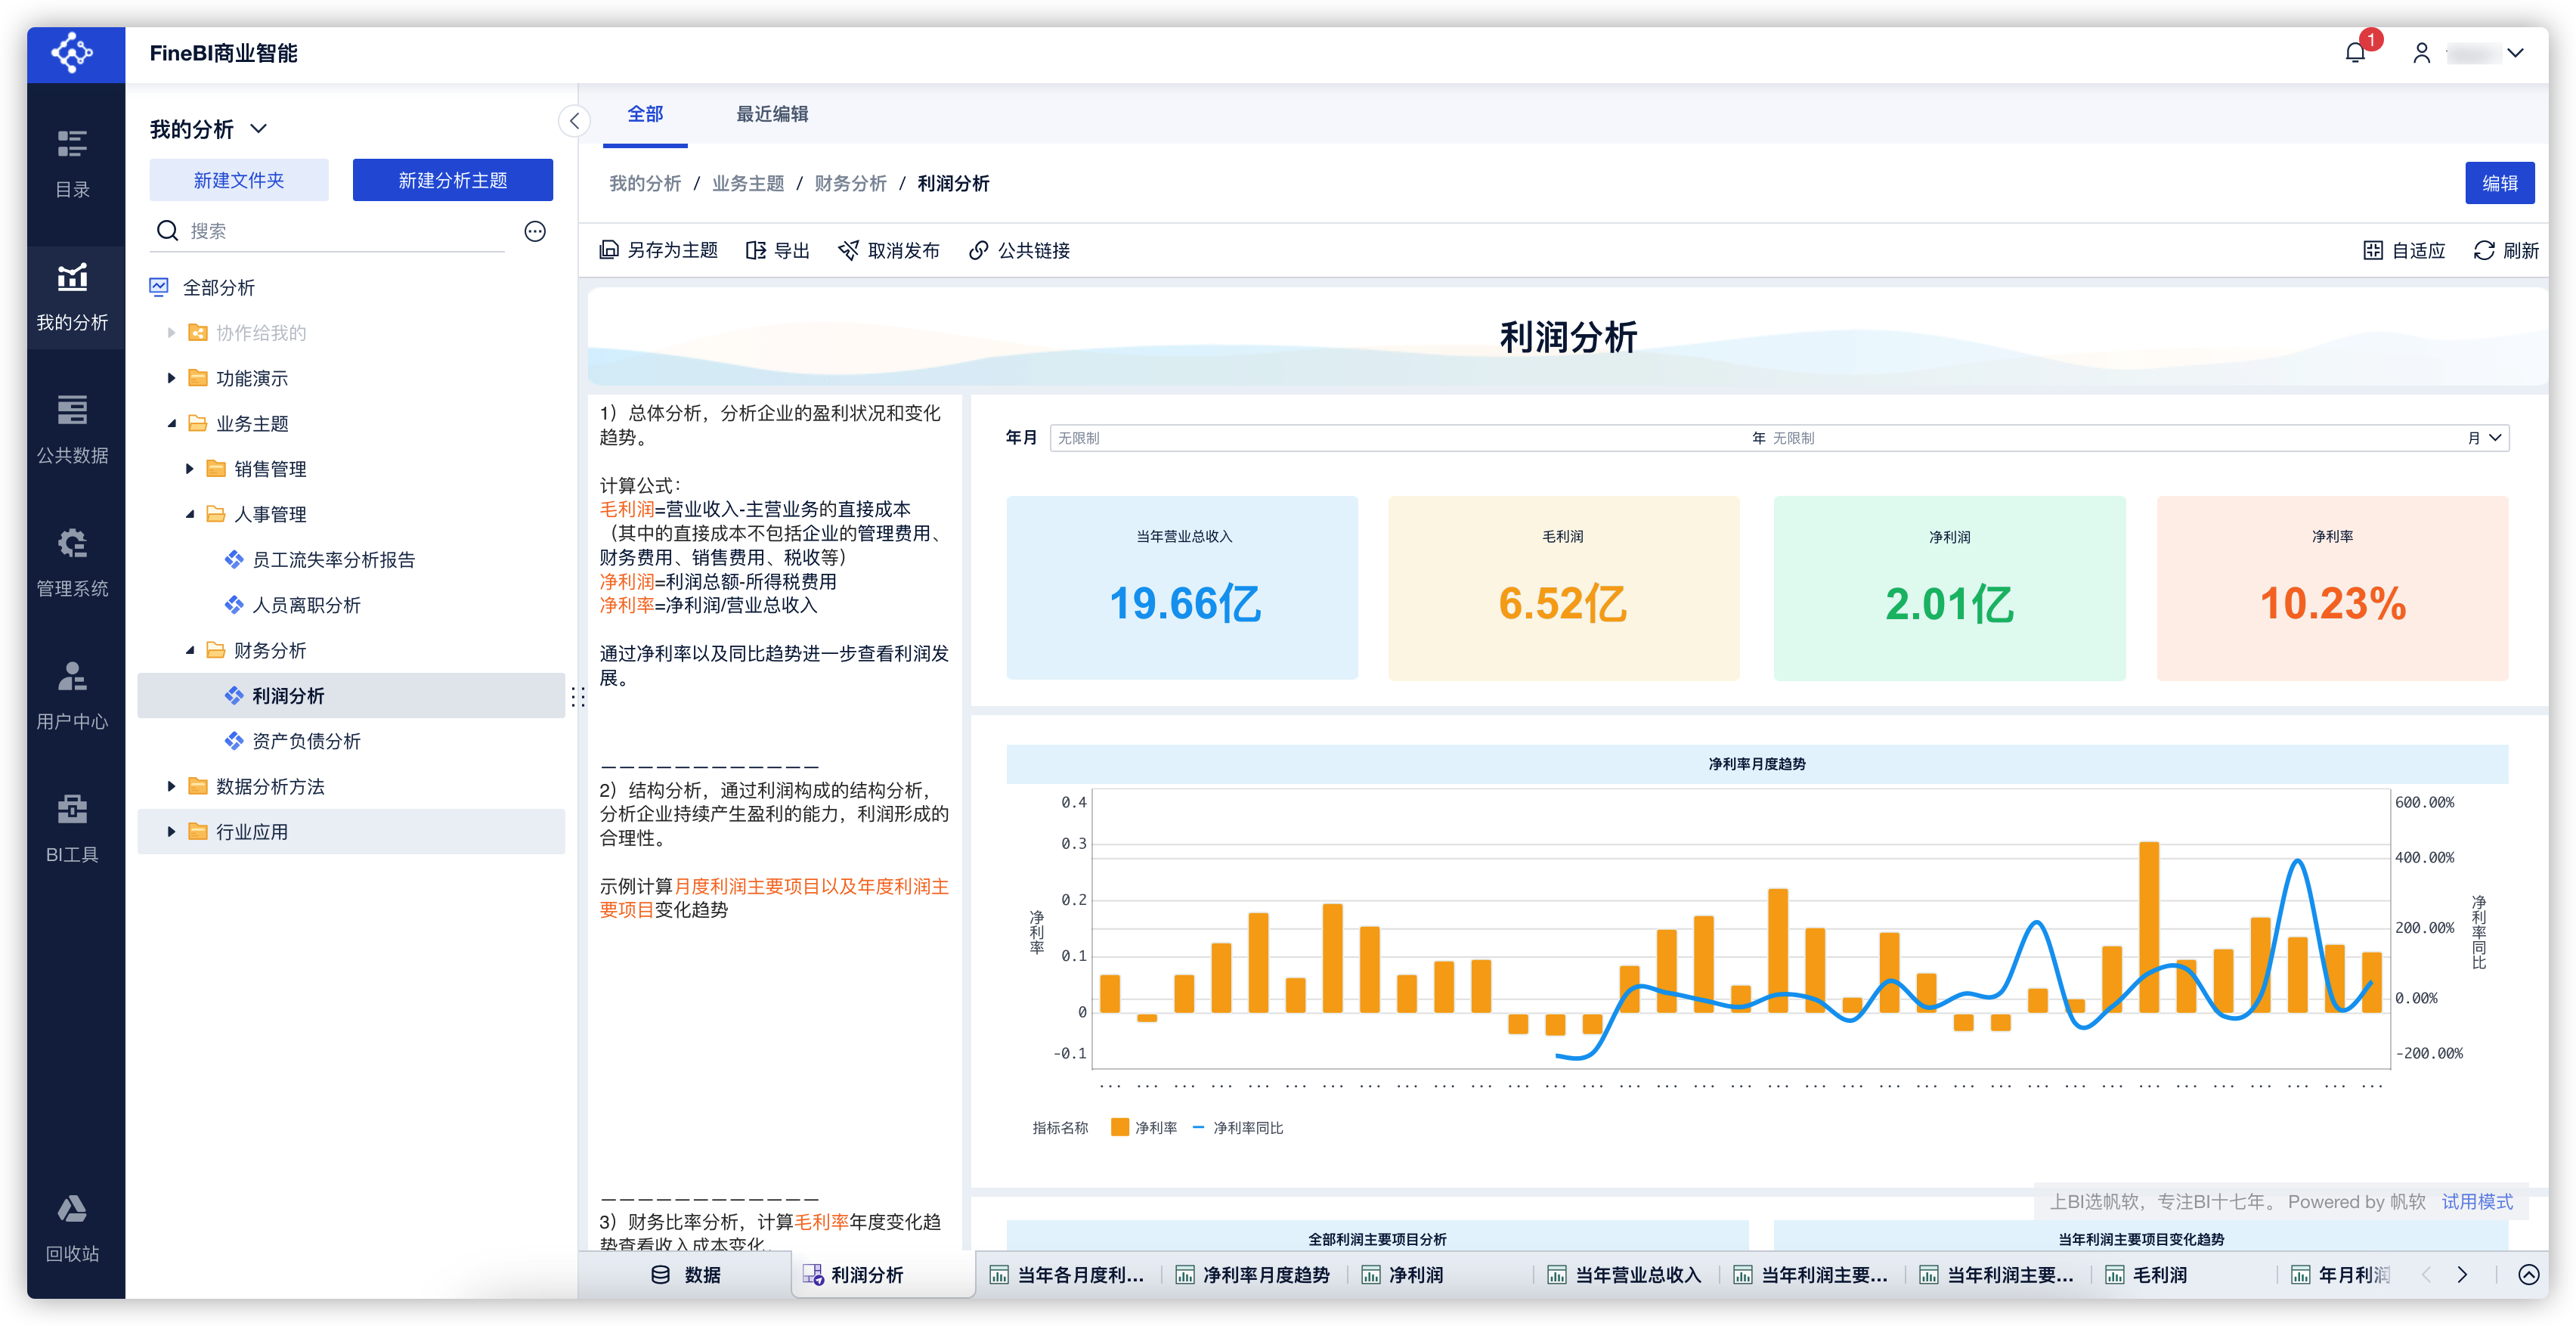Click 财务分析 breadcrumb link
The image size is (2576, 1326).
click(x=850, y=183)
